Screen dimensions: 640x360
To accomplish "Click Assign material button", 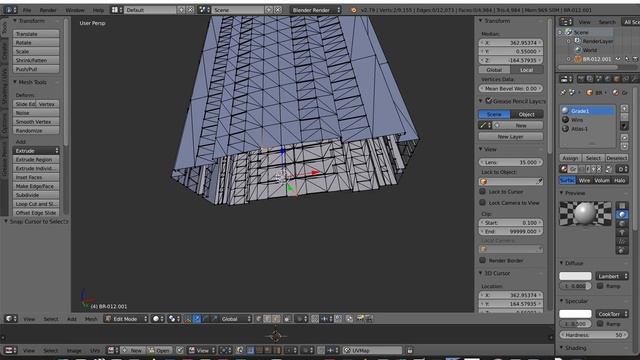I will click(570, 158).
